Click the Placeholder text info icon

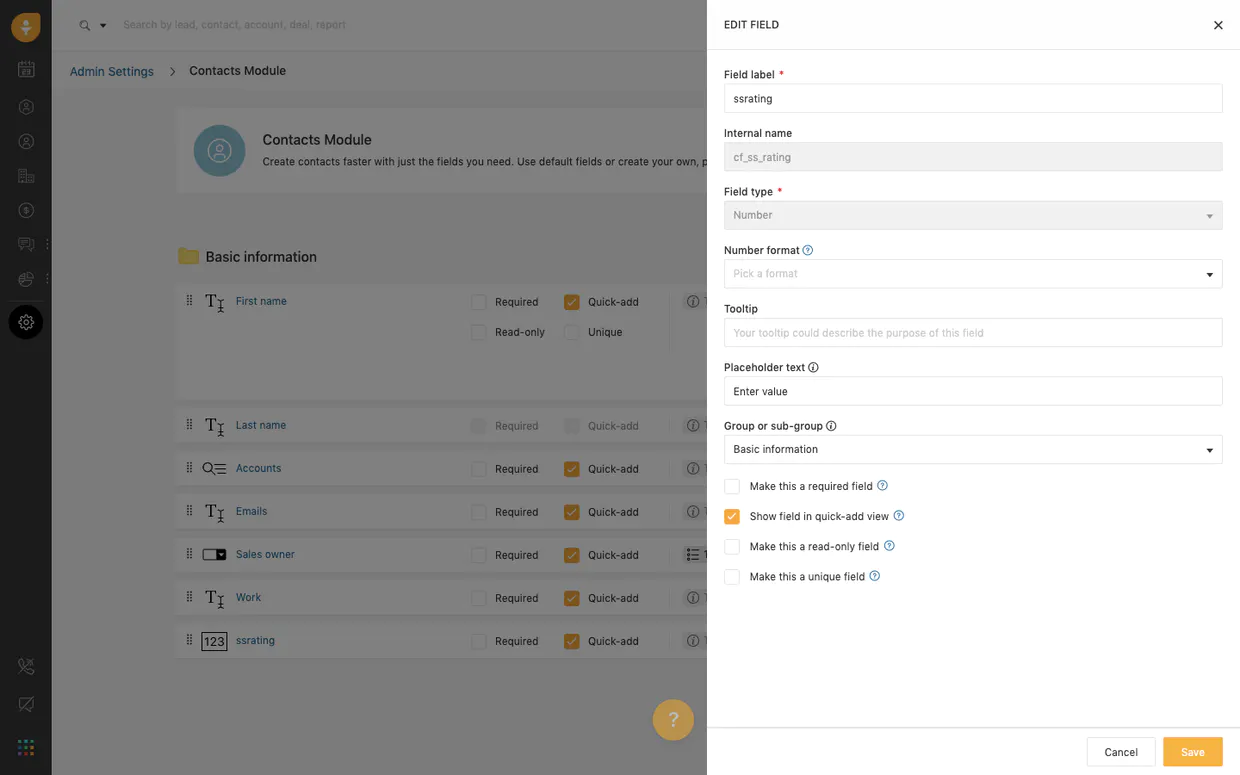(813, 367)
